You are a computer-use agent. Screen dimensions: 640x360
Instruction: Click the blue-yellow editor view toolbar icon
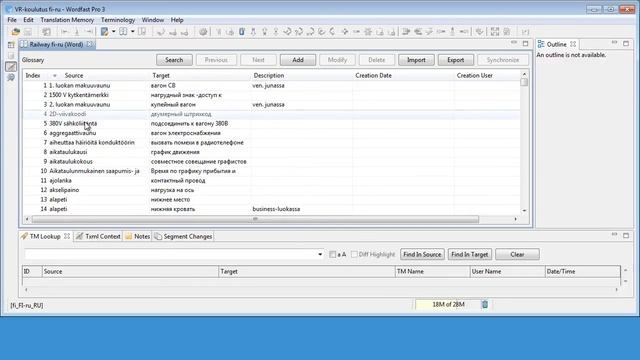(x=104, y=31)
